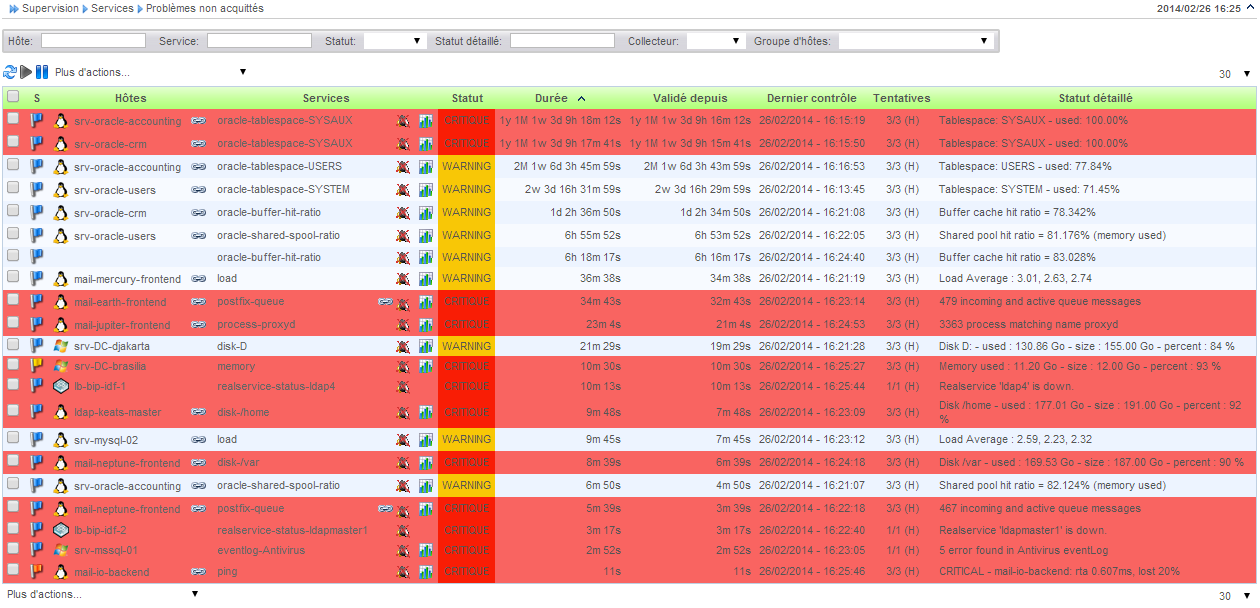Click the collapse arrow beside the date at top right

coord(1252,7)
